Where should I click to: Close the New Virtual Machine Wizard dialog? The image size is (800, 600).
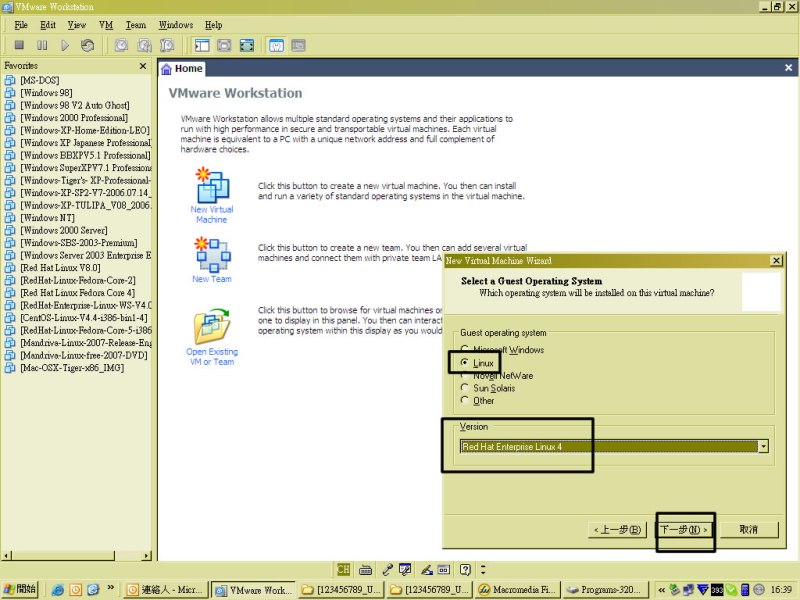pyautogui.click(x=776, y=261)
